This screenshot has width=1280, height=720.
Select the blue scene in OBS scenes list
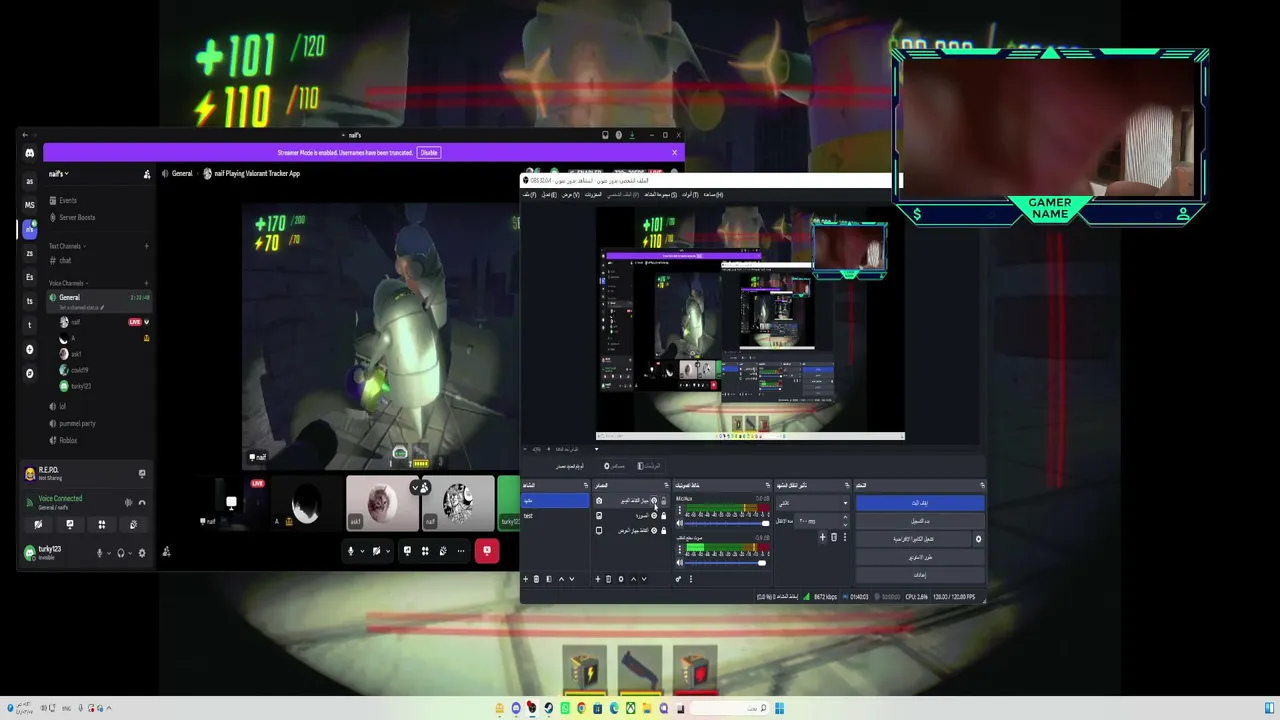555,500
